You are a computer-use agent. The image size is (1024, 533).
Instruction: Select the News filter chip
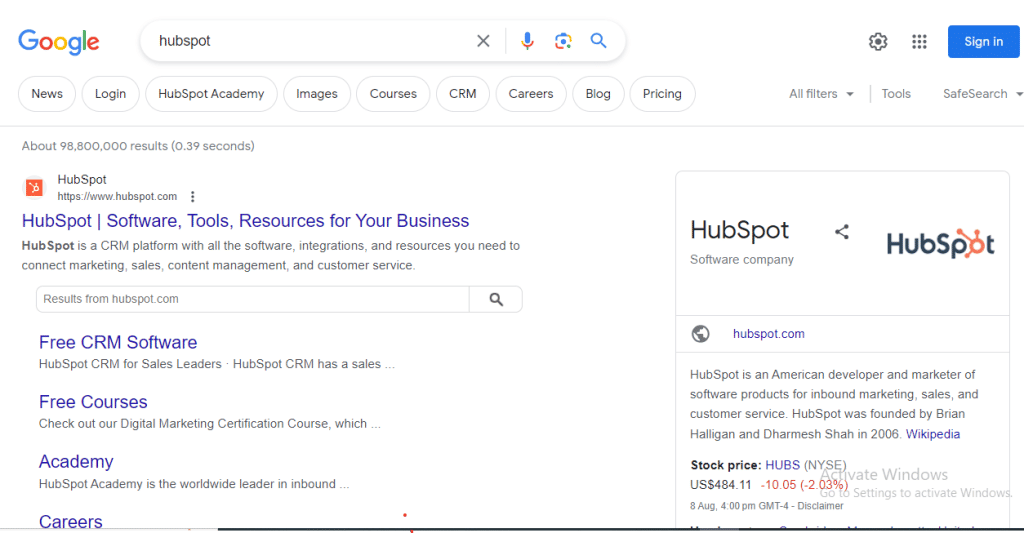[47, 94]
